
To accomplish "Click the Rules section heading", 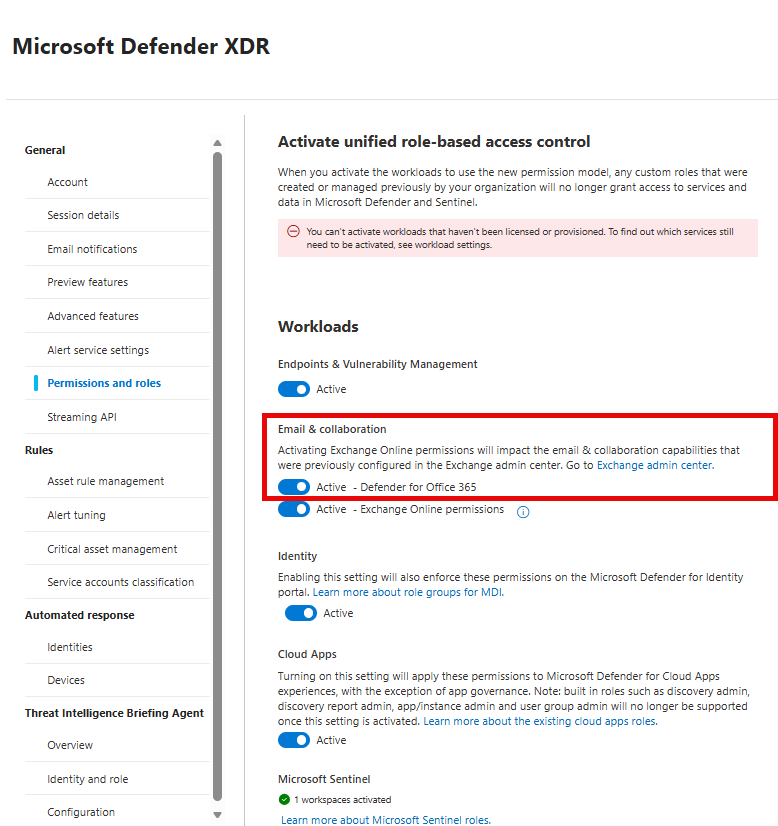I will [x=39, y=450].
